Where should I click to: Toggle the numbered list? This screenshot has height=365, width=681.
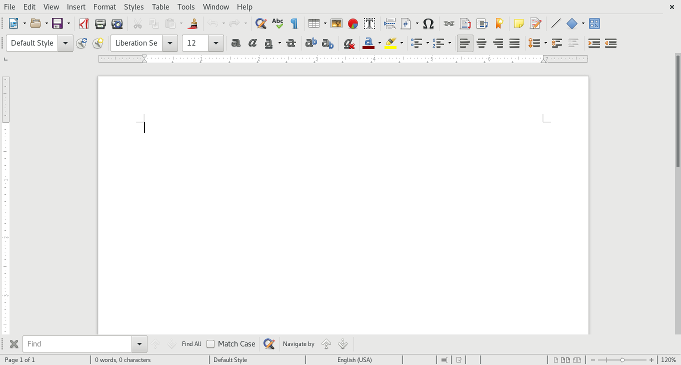(439, 43)
